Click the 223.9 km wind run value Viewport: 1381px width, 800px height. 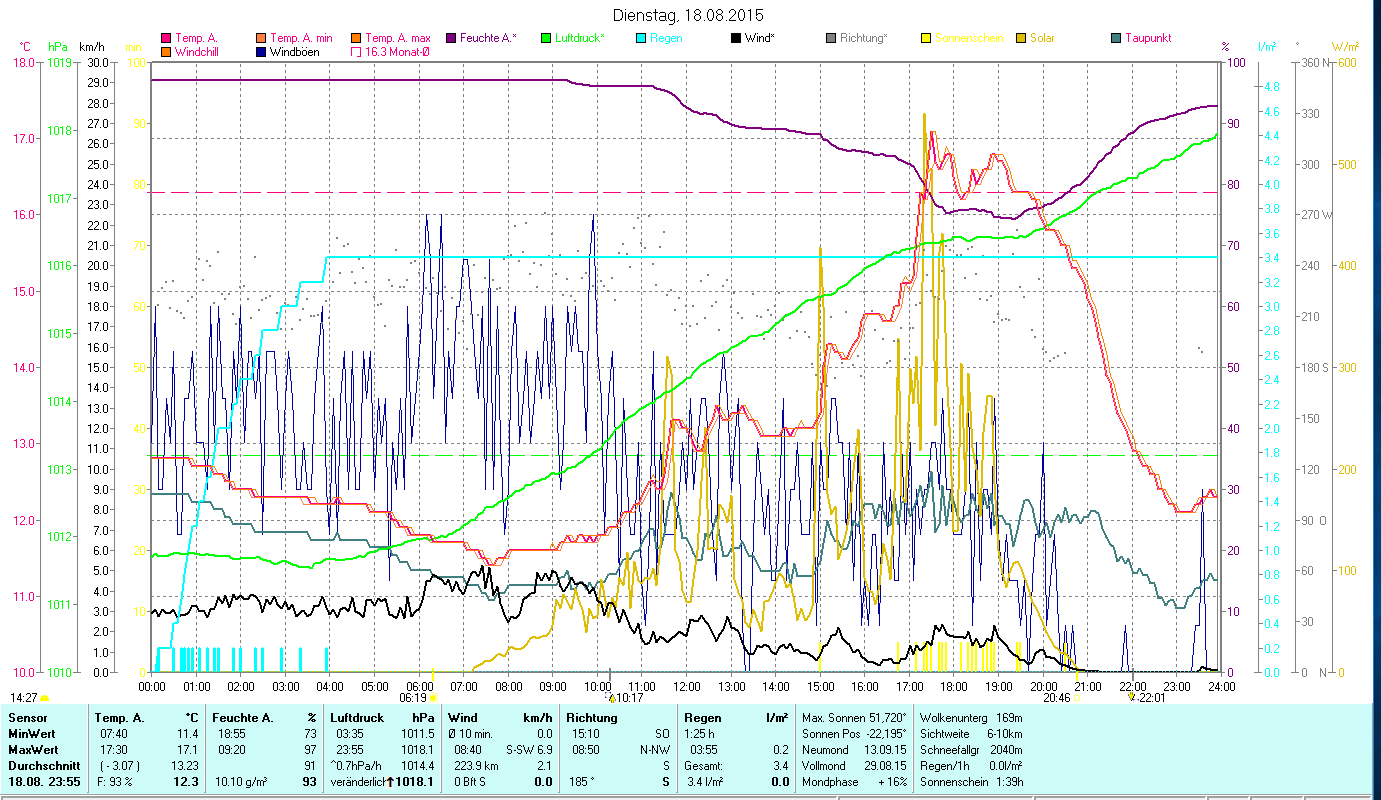478,766
